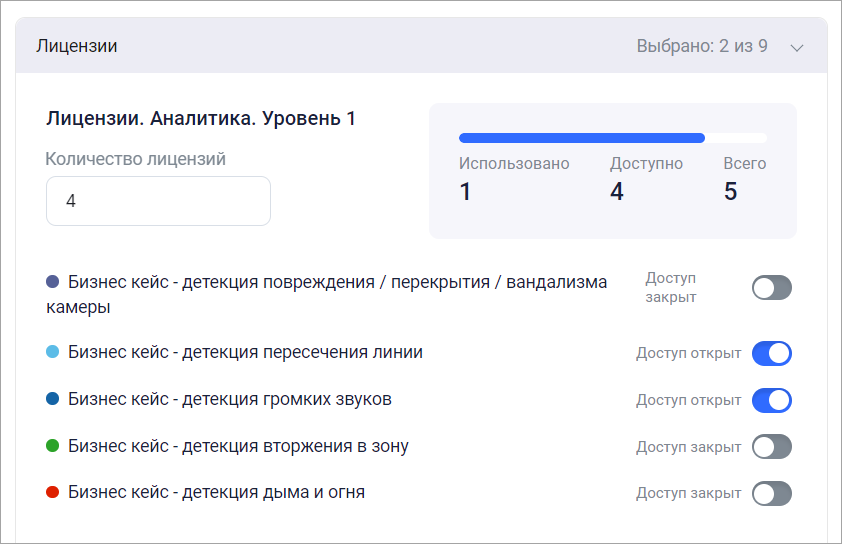Click purple dot of camera vandalism case

53,283
